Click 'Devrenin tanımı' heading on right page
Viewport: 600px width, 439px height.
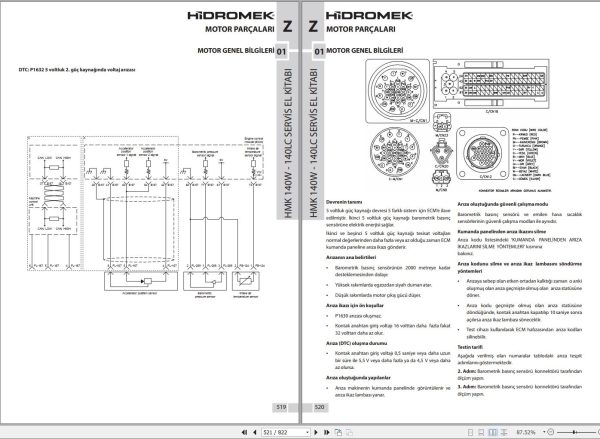(x=344, y=202)
